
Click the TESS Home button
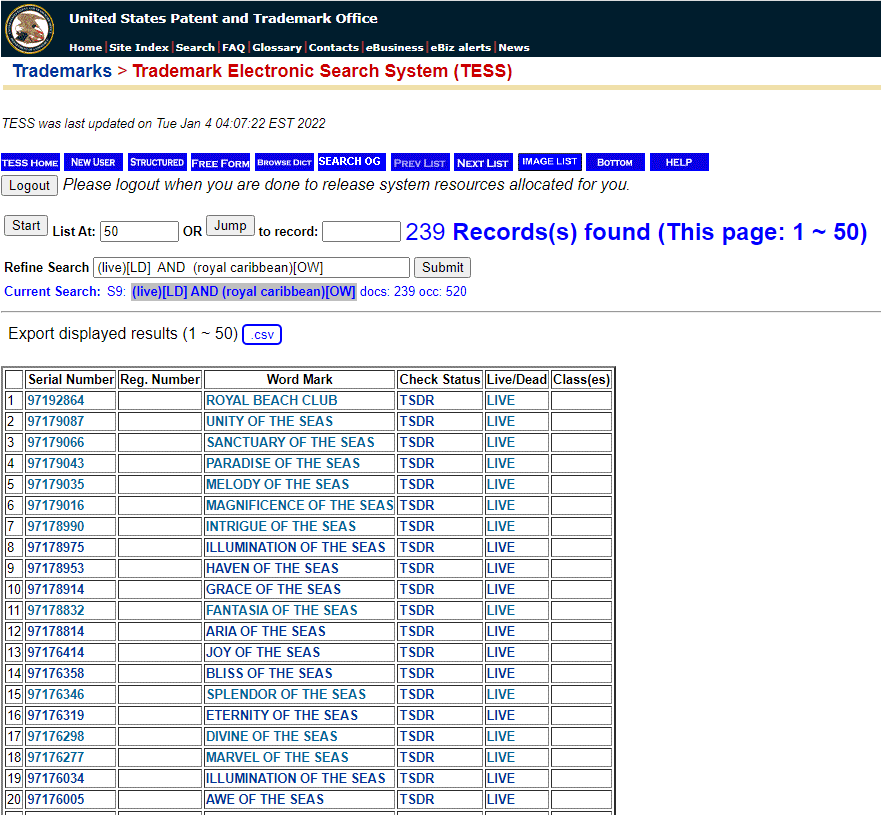30,162
